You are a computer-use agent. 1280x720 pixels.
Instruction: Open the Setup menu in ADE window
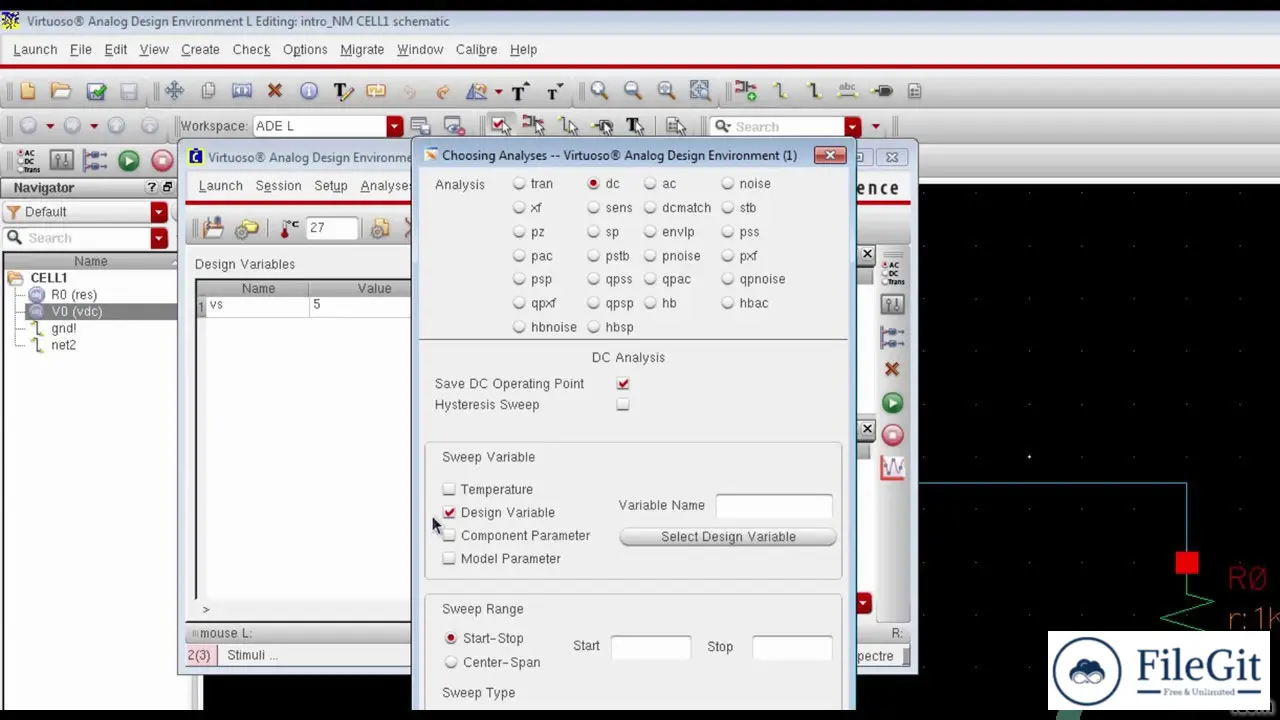[330, 186]
